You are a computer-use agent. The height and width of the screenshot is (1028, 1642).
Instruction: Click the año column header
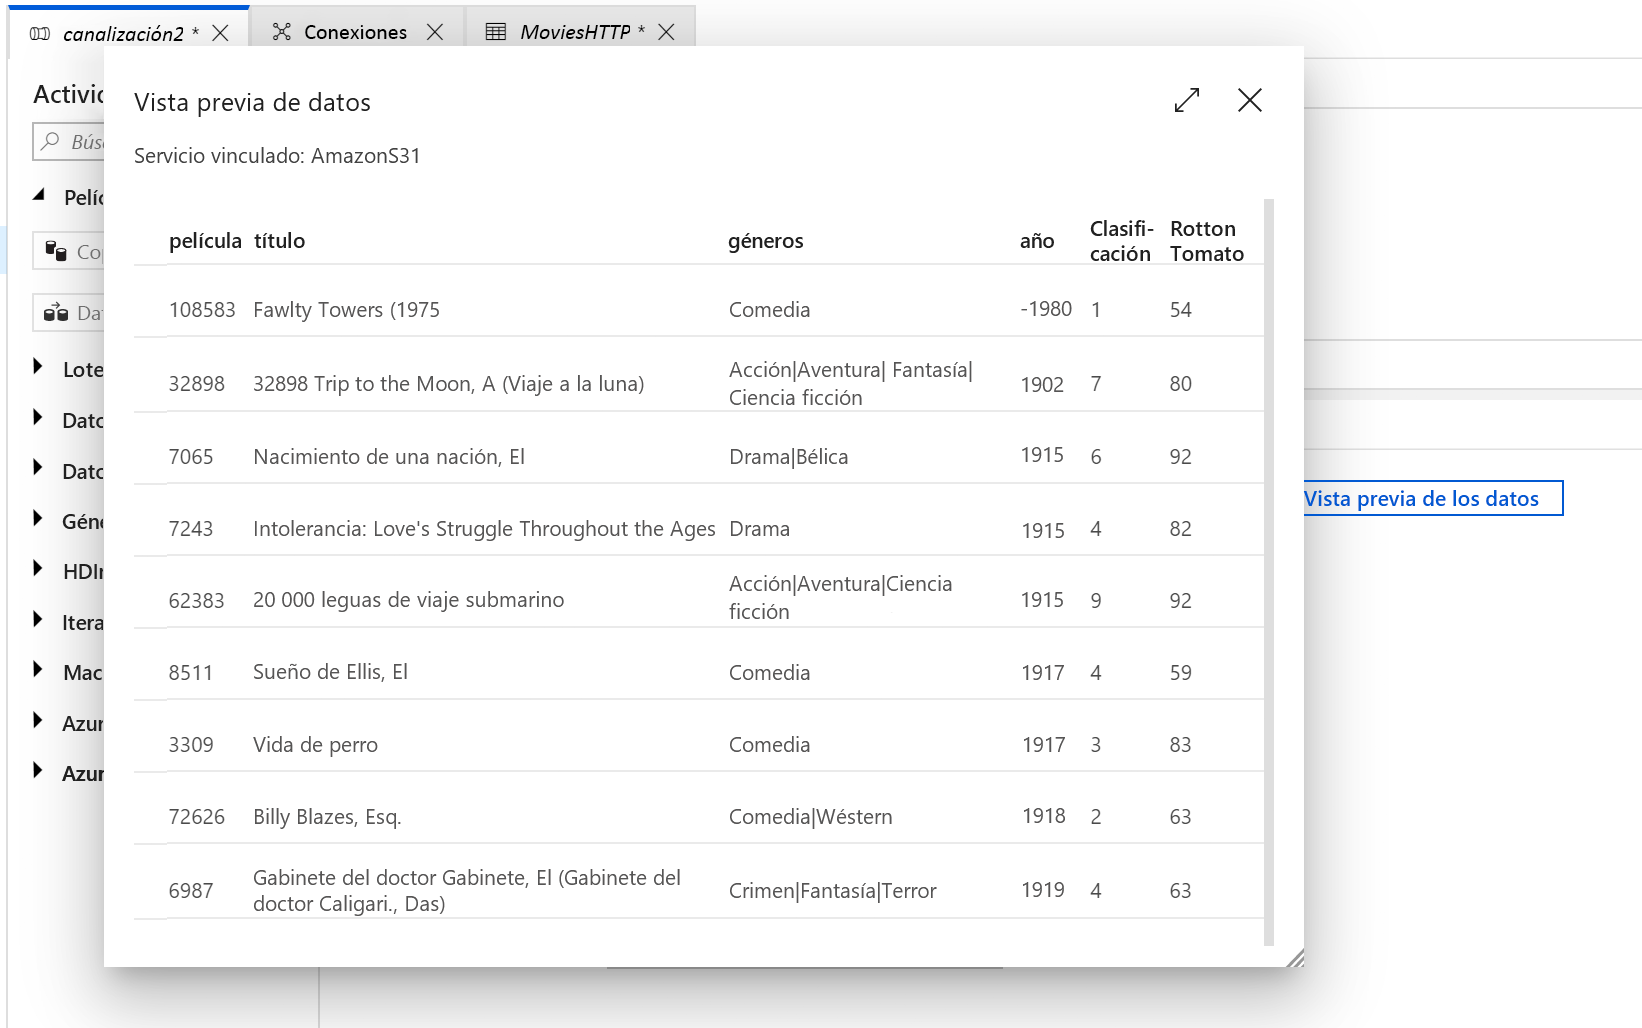coord(1037,241)
